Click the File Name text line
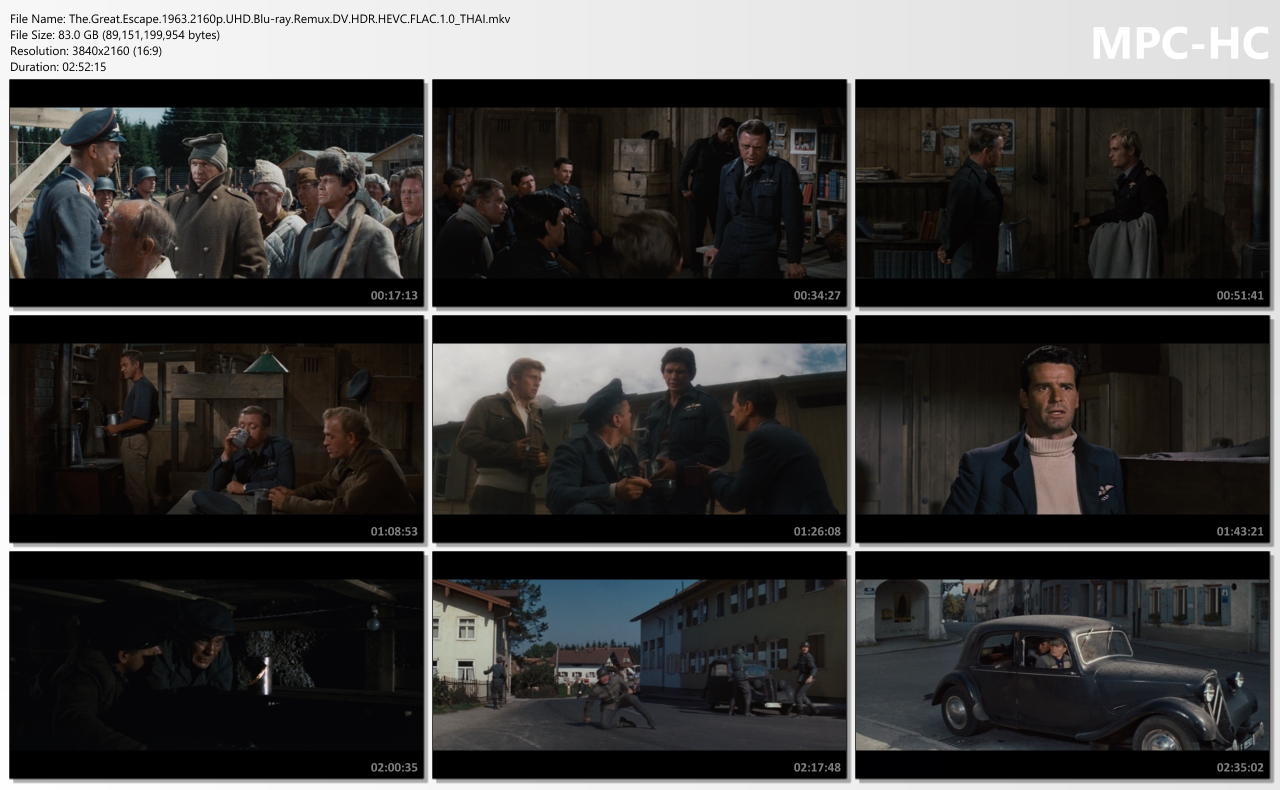1280x790 pixels. click(x=260, y=19)
